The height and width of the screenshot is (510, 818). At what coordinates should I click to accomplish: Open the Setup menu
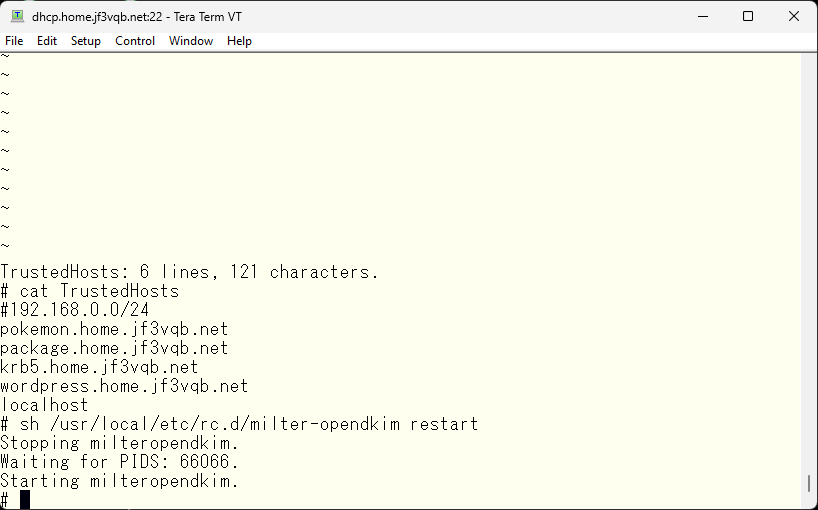point(86,41)
